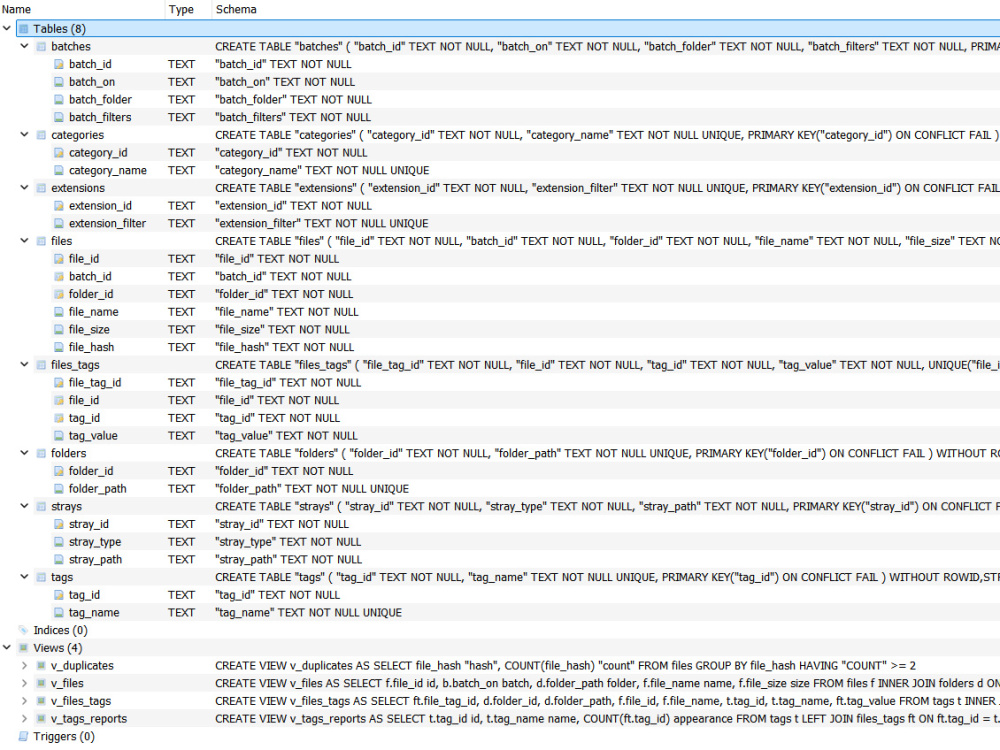Click the categories table icon
This screenshot has width=1000, height=750.
41,135
